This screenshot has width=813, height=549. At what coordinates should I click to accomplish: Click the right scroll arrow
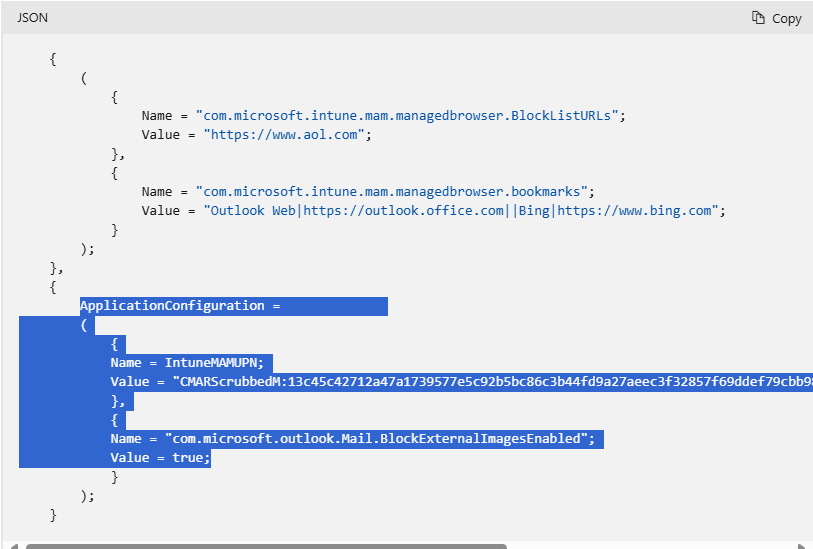coord(802,546)
